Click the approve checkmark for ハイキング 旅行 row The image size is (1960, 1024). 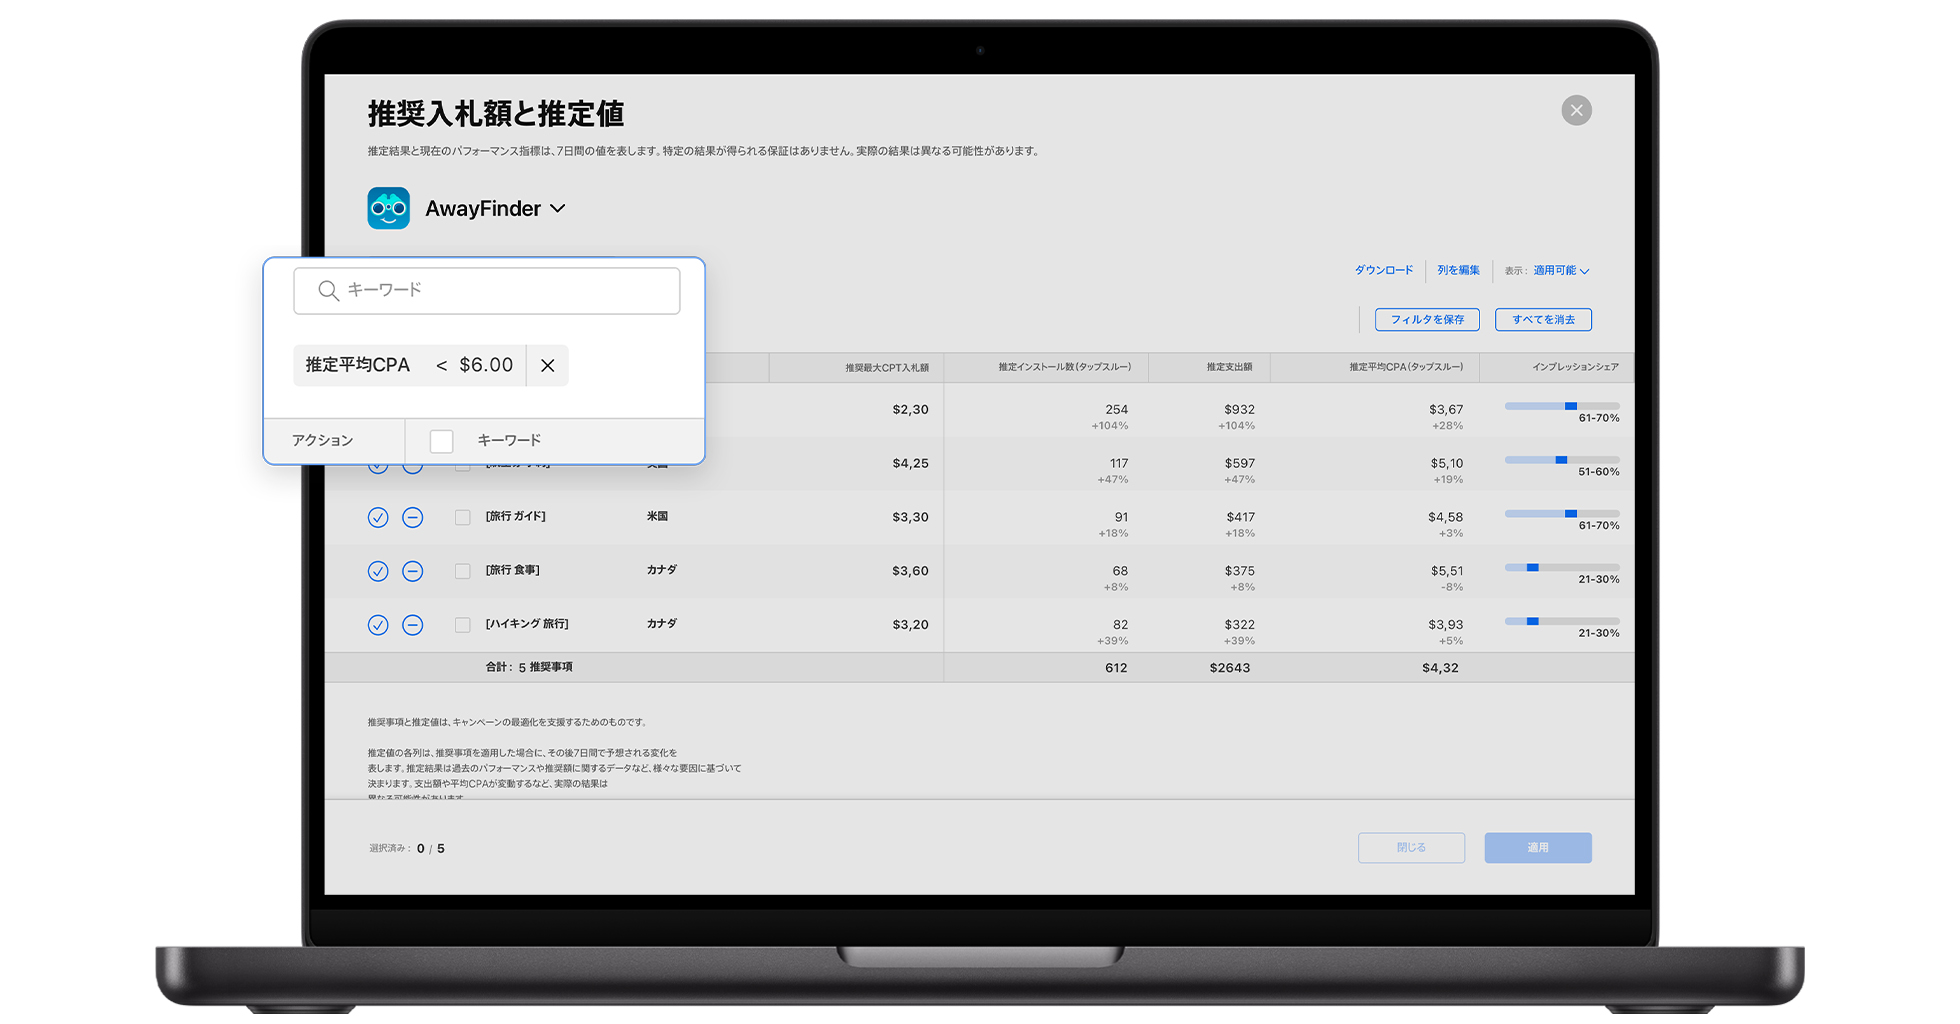tap(377, 625)
